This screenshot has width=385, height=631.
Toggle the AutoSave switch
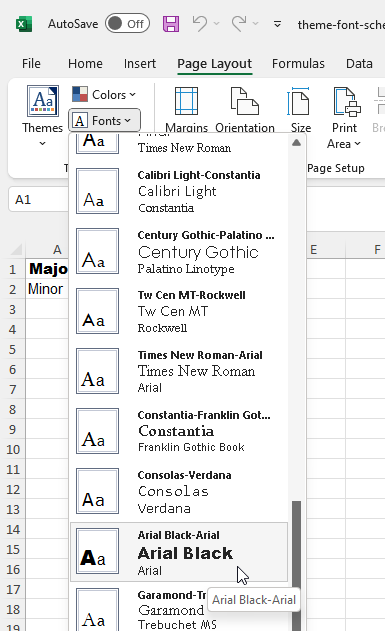coord(127,24)
